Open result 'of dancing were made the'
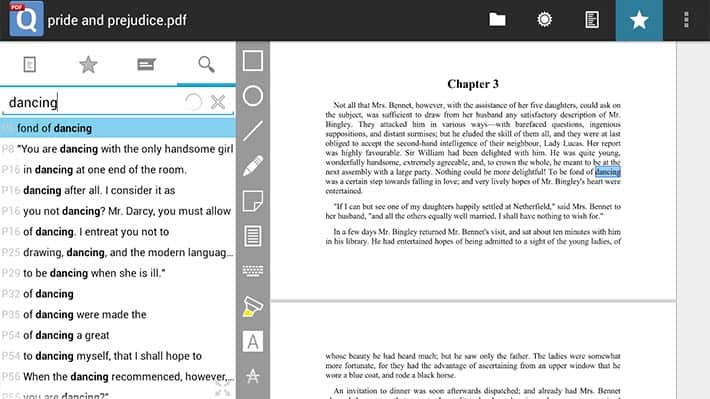Image resolution: width=710 pixels, height=399 pixels. click(118, 314)
